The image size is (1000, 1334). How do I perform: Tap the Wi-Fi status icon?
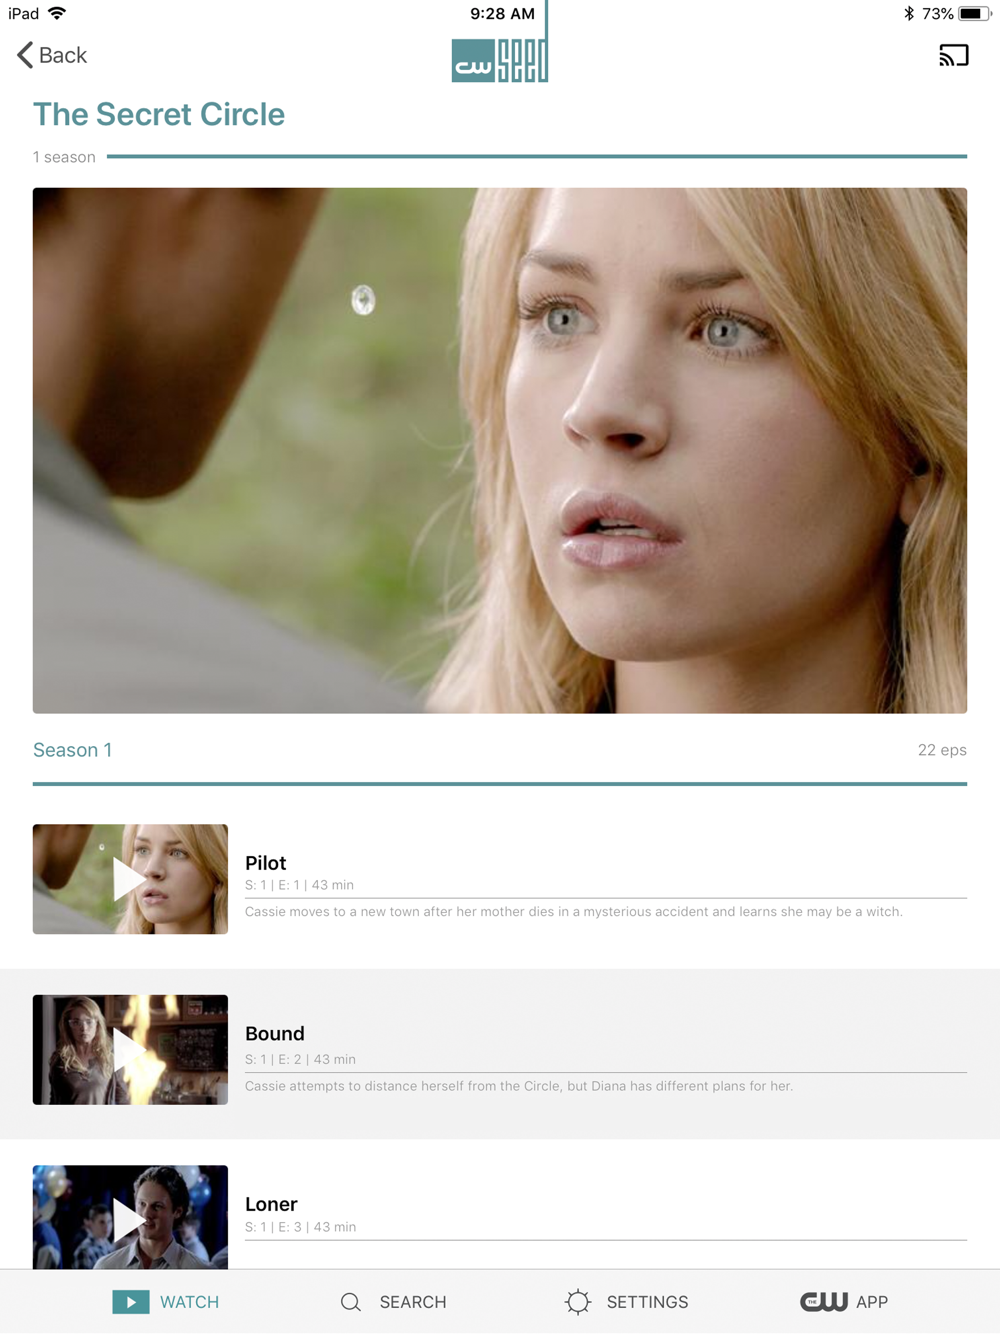click(57, 13)
